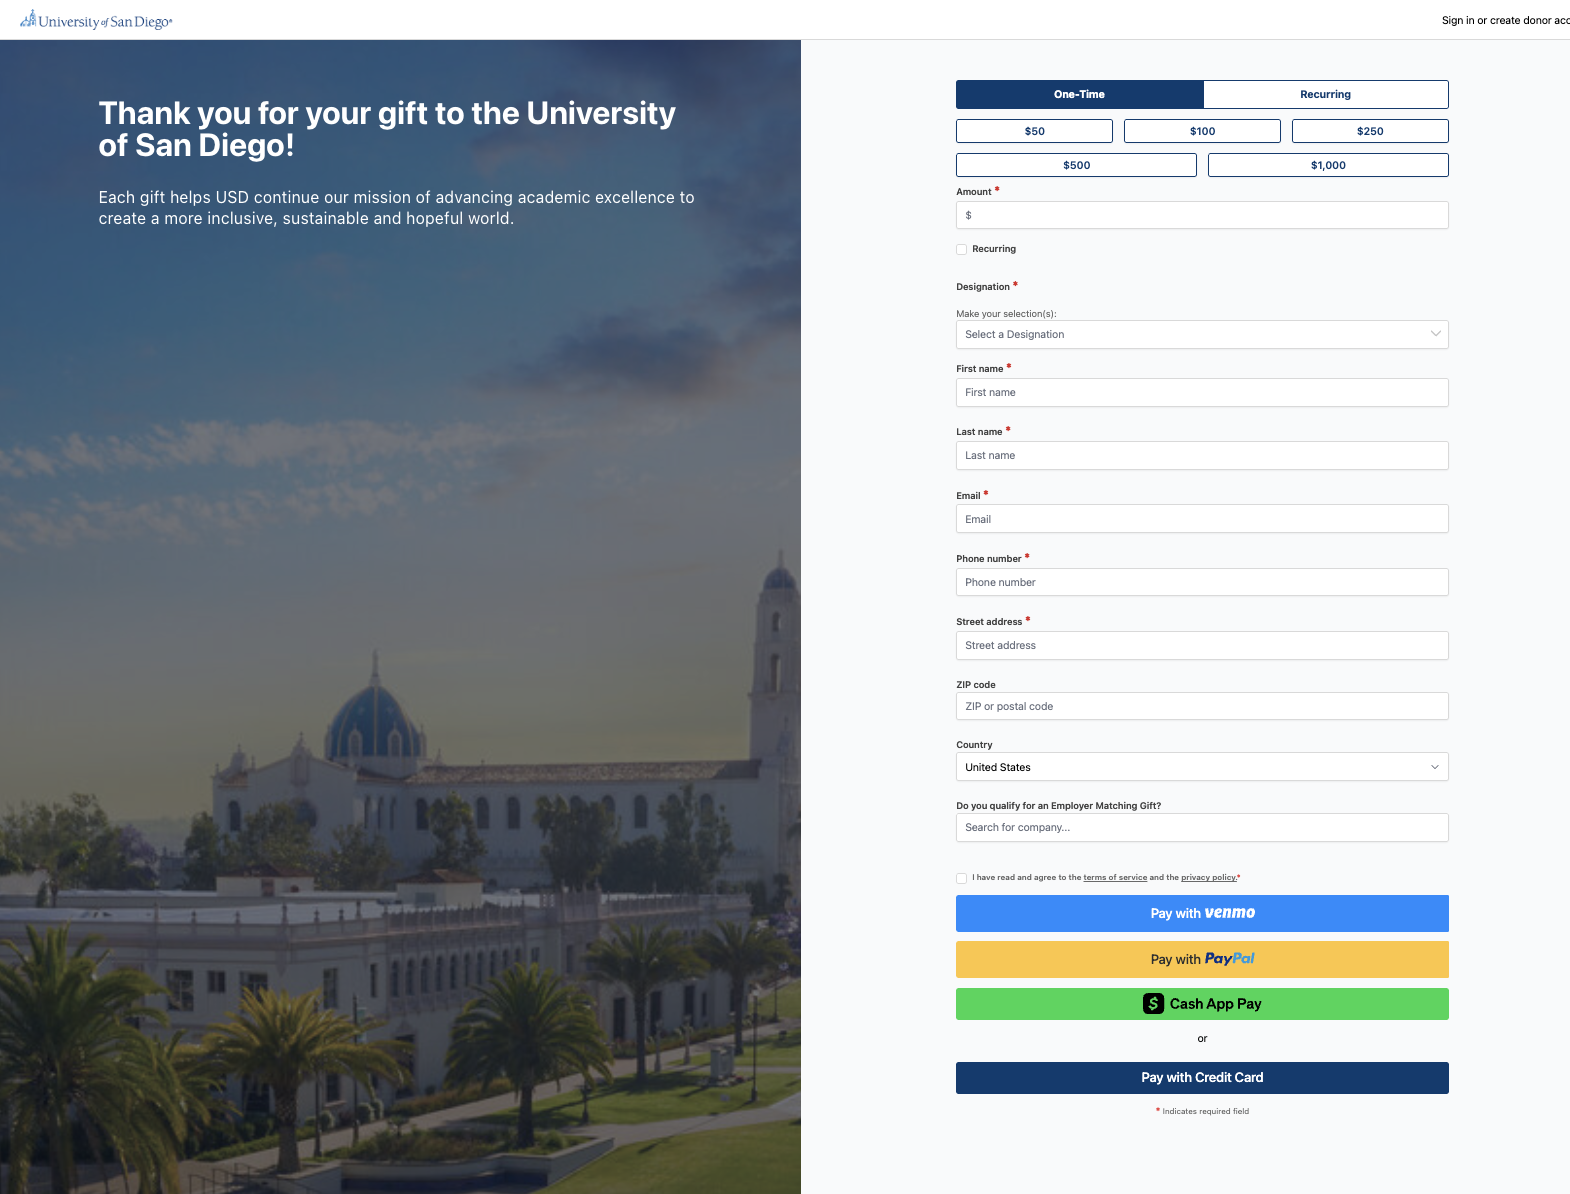The width and height of the screenshot is (1570, 1194).
Task: Click the Cash App Pay button
Action: click(x=1202, y=1004)
